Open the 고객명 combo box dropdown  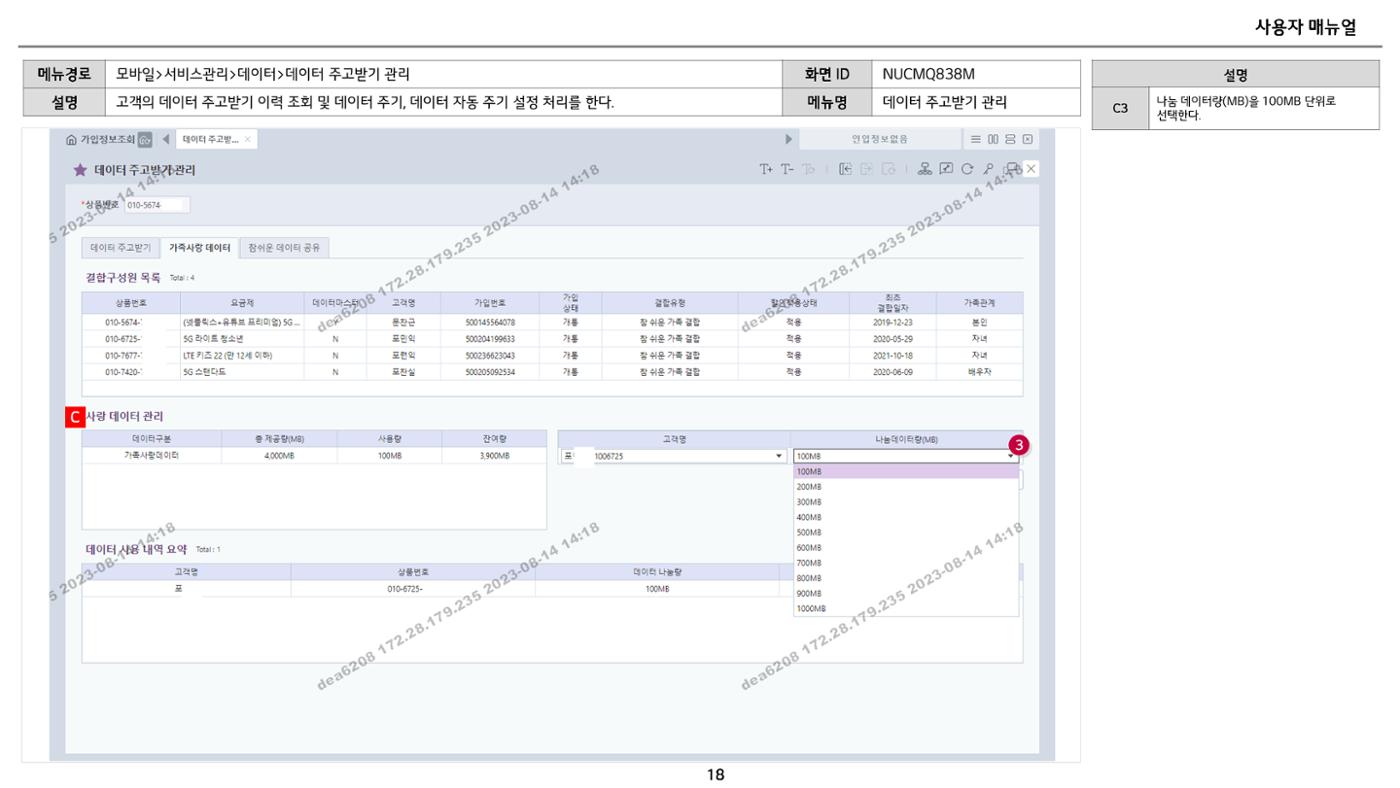(x=780, y=456)
